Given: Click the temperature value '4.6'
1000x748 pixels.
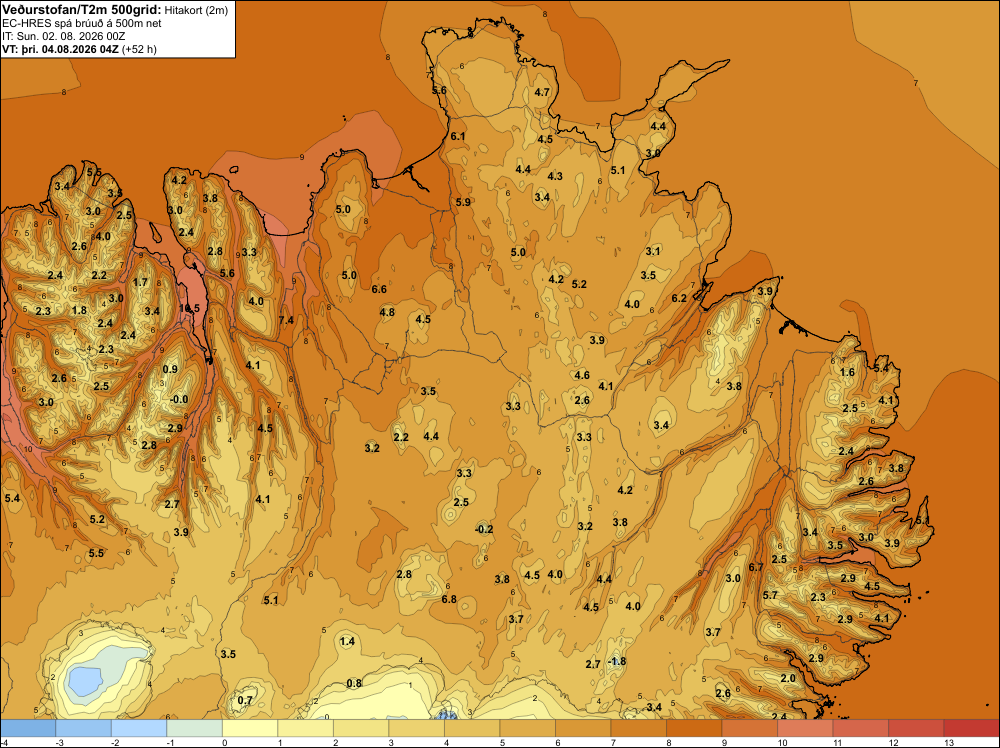Looking at the screenshot, I should click(x=582, y=376).
